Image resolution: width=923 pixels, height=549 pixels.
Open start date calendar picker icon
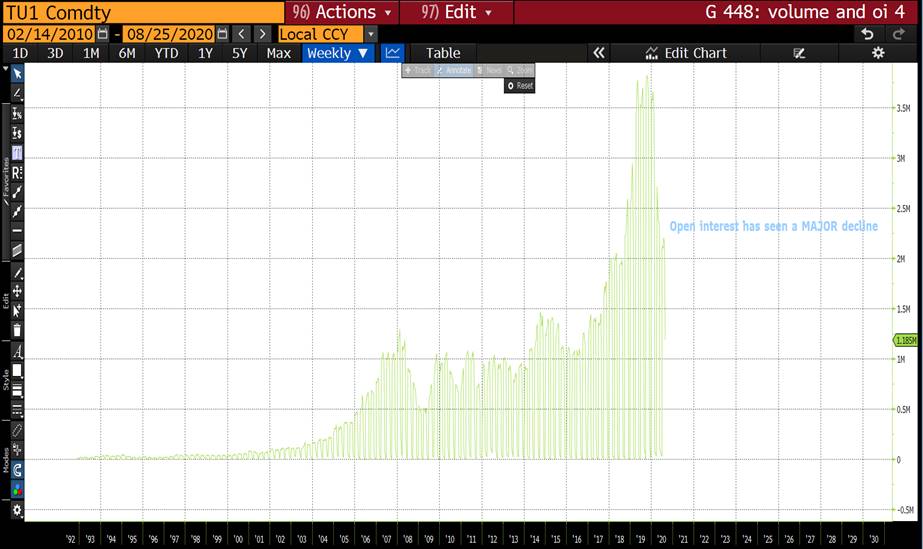102,34
